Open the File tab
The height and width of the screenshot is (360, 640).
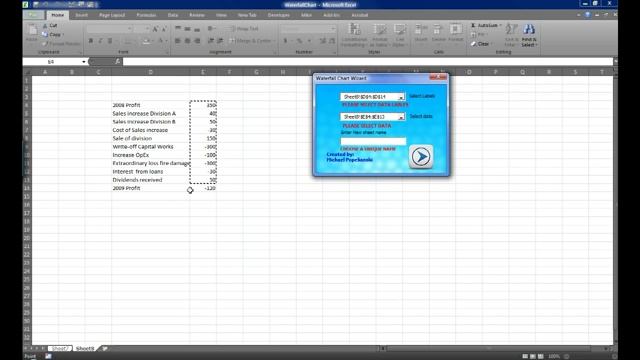33,15
